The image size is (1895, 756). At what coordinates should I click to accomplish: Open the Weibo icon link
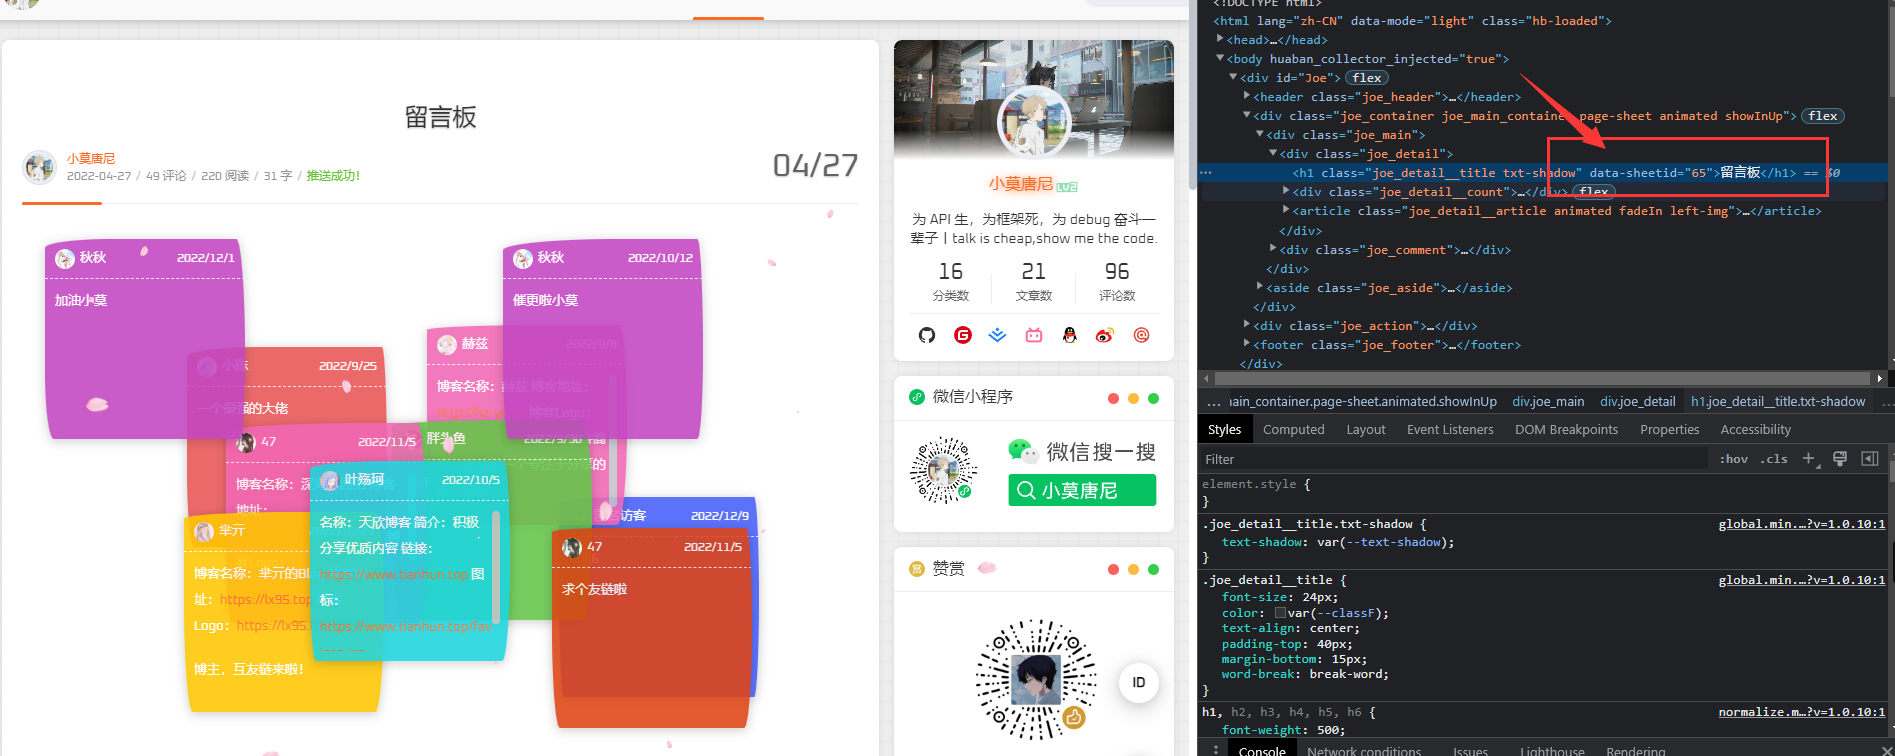[1105, 335]
